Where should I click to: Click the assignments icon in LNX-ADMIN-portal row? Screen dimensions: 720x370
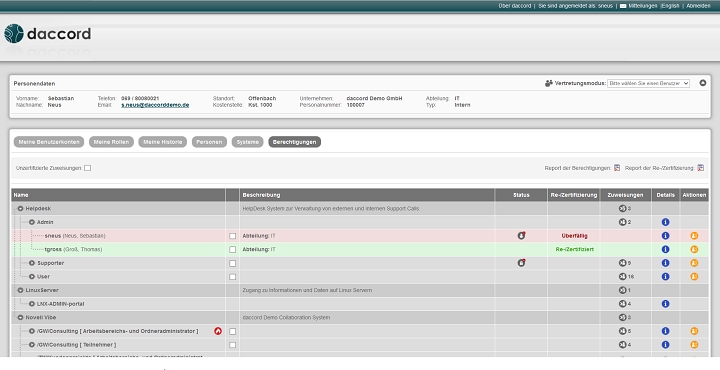622,304
